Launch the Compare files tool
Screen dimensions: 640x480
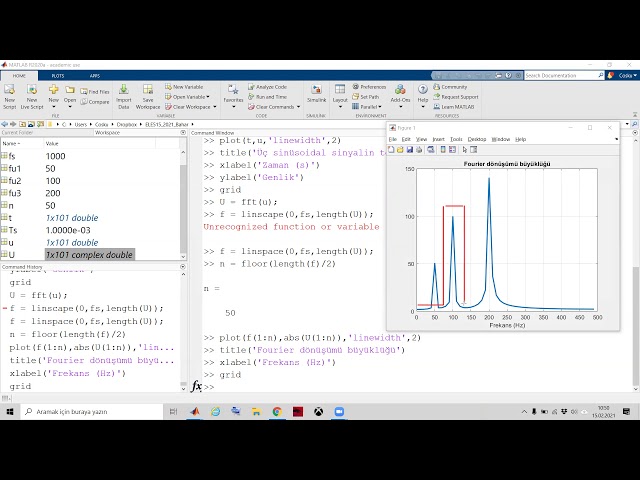pyautogui.click(x=95, y=102)
